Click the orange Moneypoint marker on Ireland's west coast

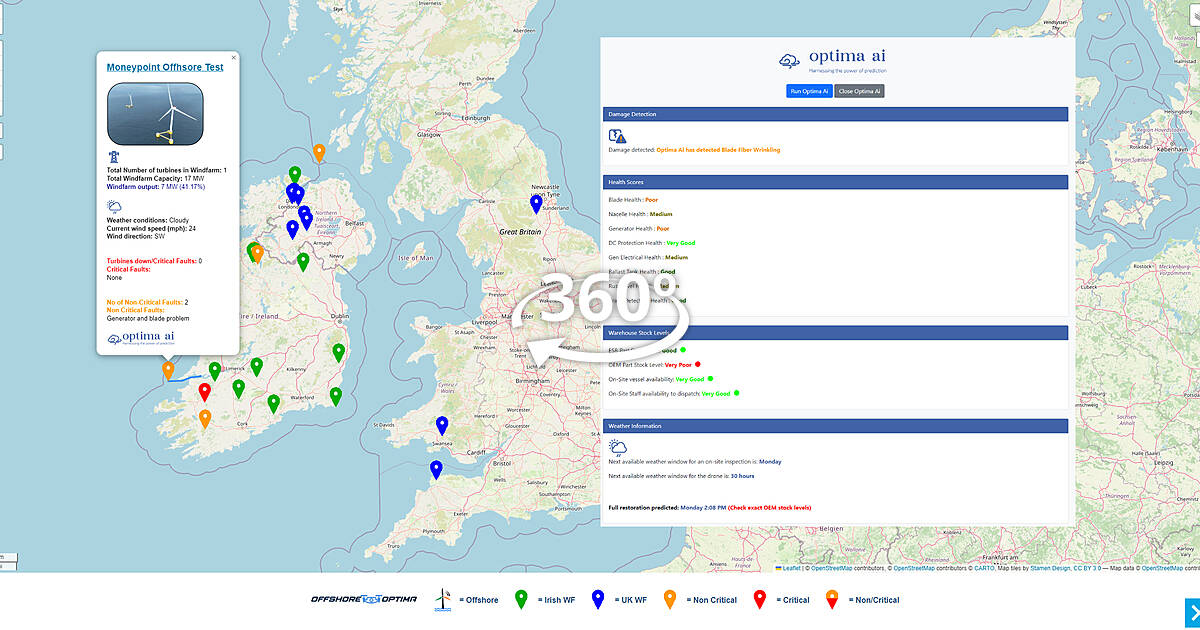(168, 371)
